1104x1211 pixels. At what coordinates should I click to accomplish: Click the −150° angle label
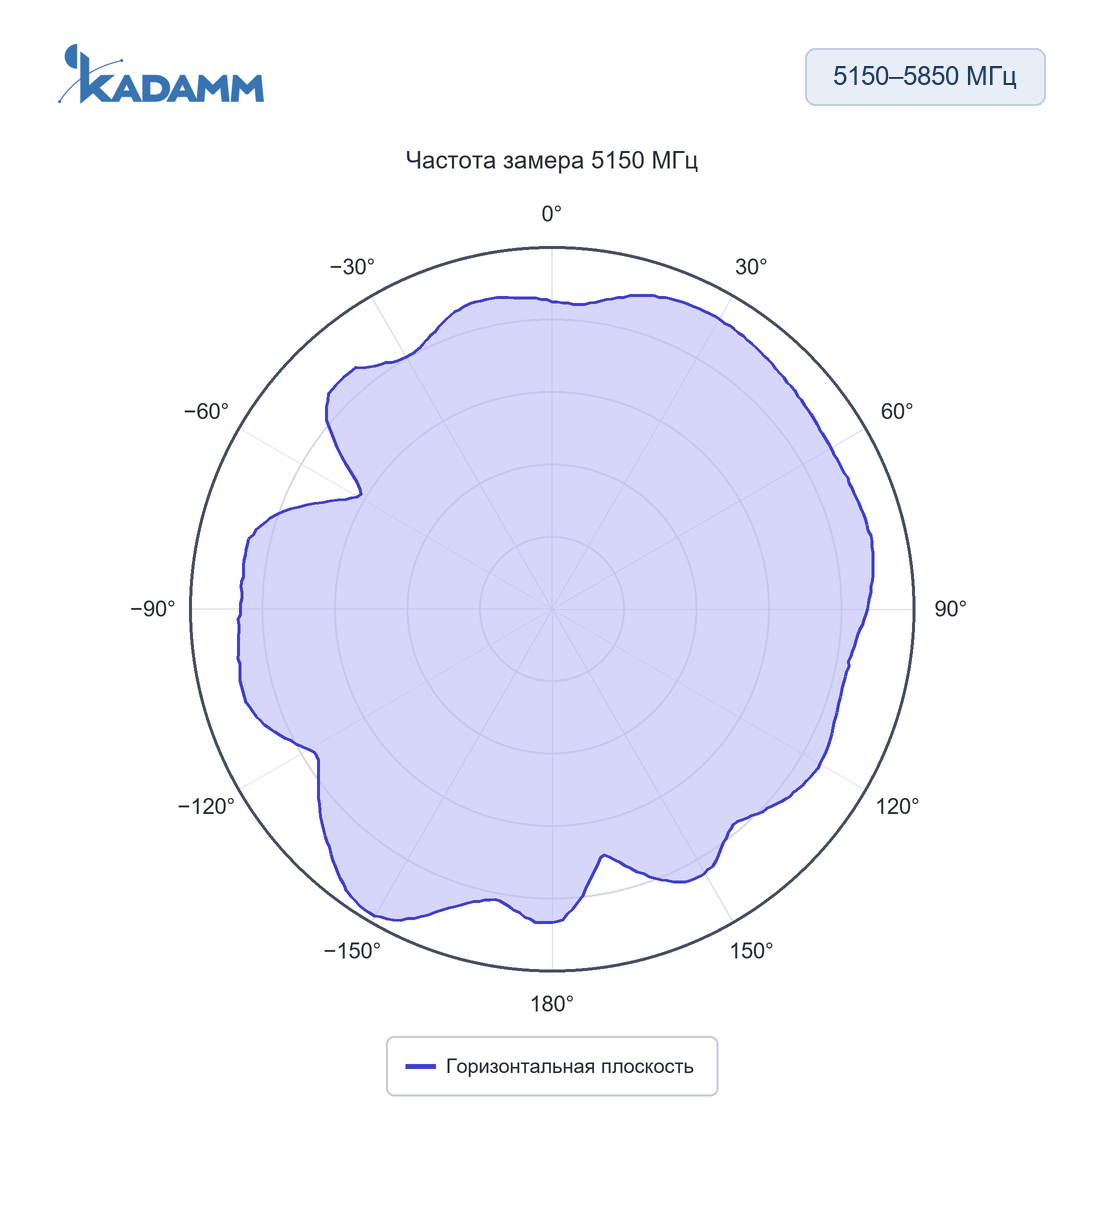[x=352, y=951]
